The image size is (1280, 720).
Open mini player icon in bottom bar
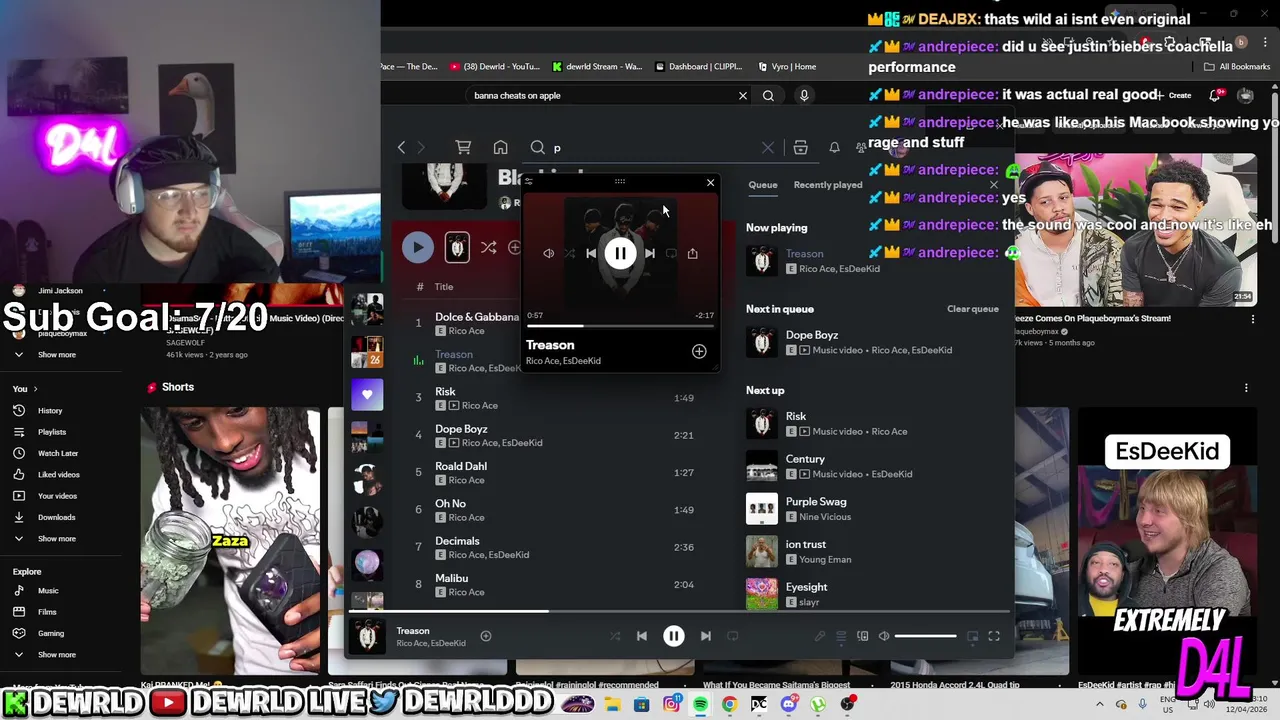[972, 636]
